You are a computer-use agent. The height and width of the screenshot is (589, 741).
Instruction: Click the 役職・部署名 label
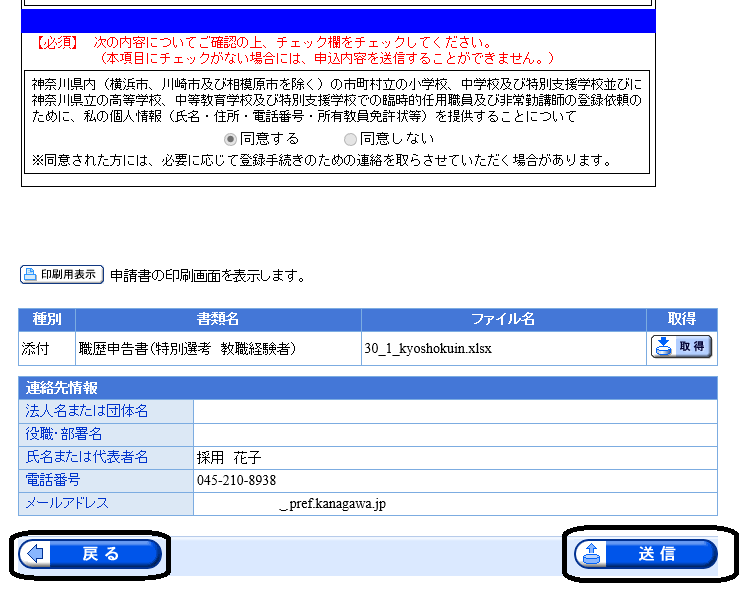[x=63, y=434]
